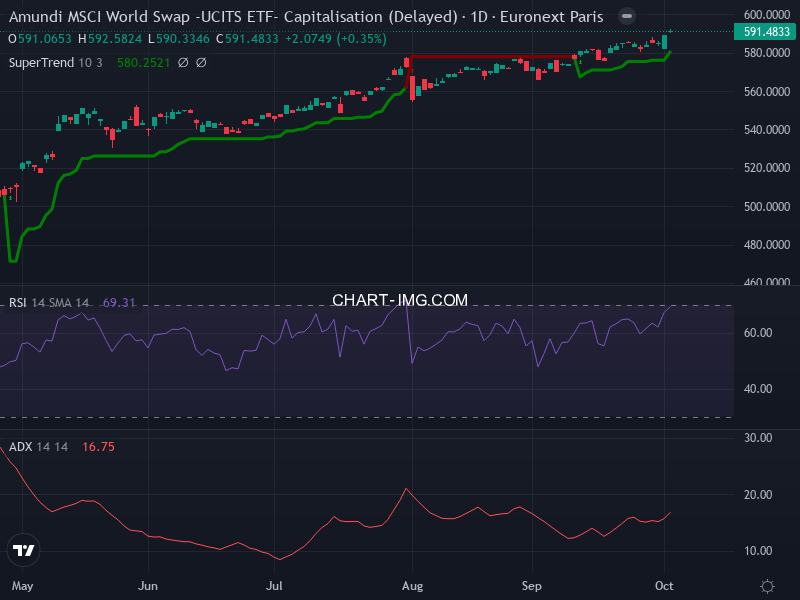Image resolution: width=800 pixels, height=600 pixels.
Task: Click the market status indicator icon
Action: click(626, 17)
